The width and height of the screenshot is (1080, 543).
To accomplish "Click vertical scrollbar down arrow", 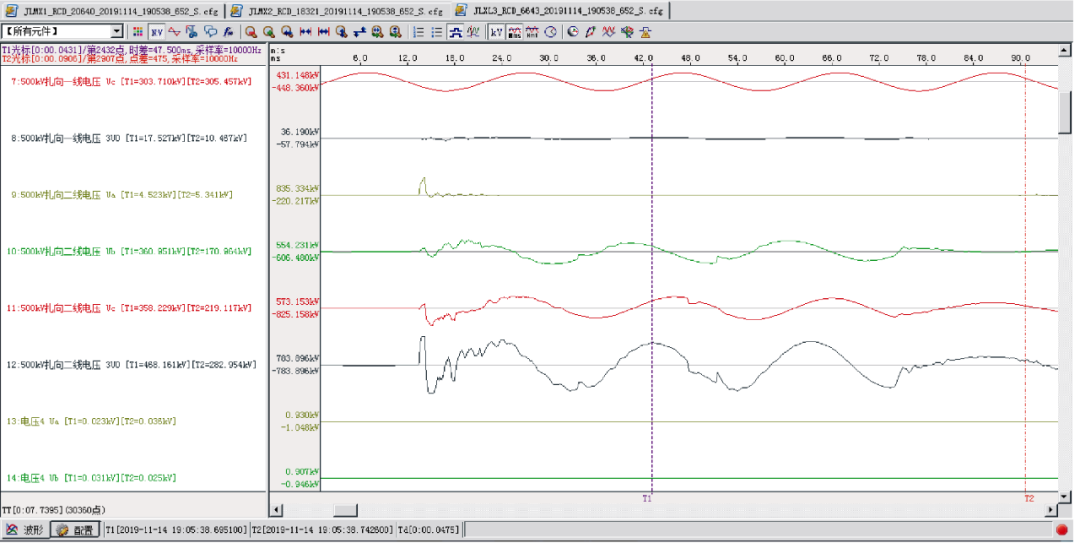I will pos(1065,496).
